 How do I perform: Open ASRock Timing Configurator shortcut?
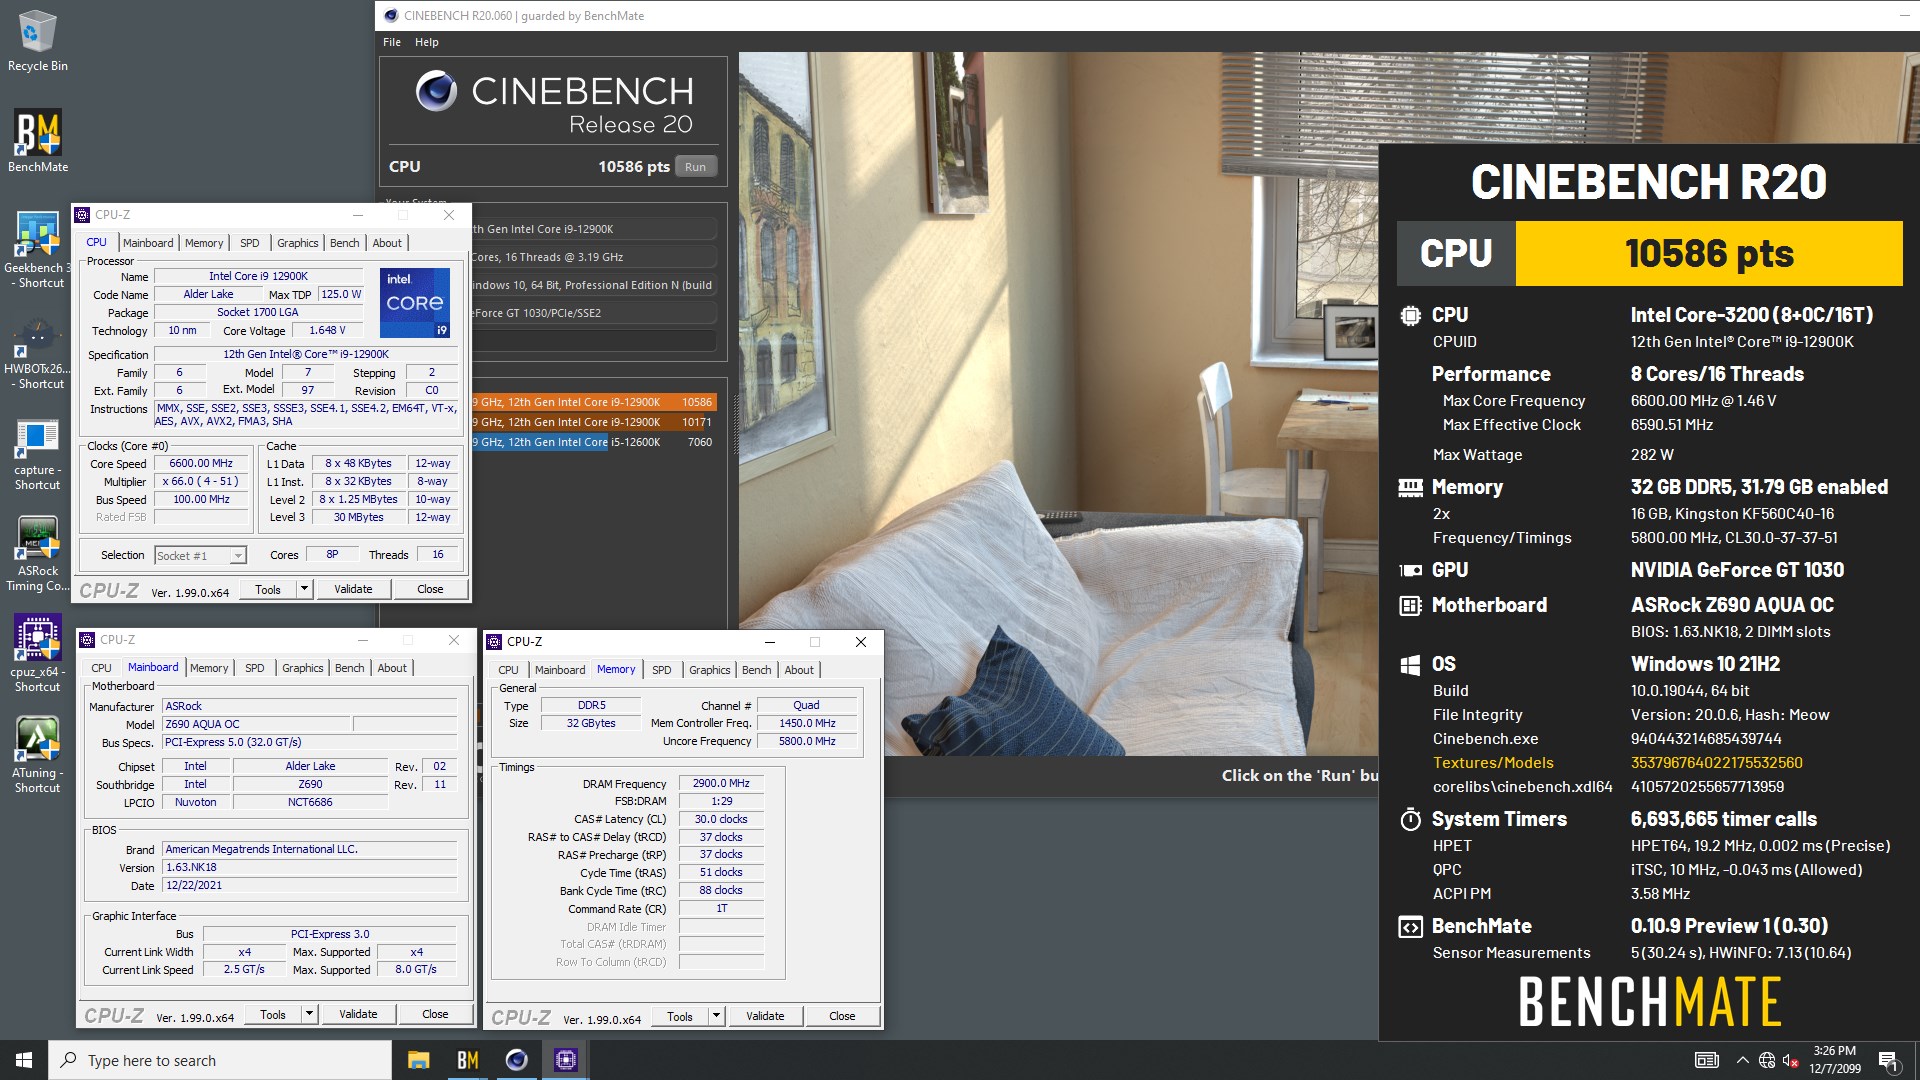pyautogui.click(x=38, y=555)
